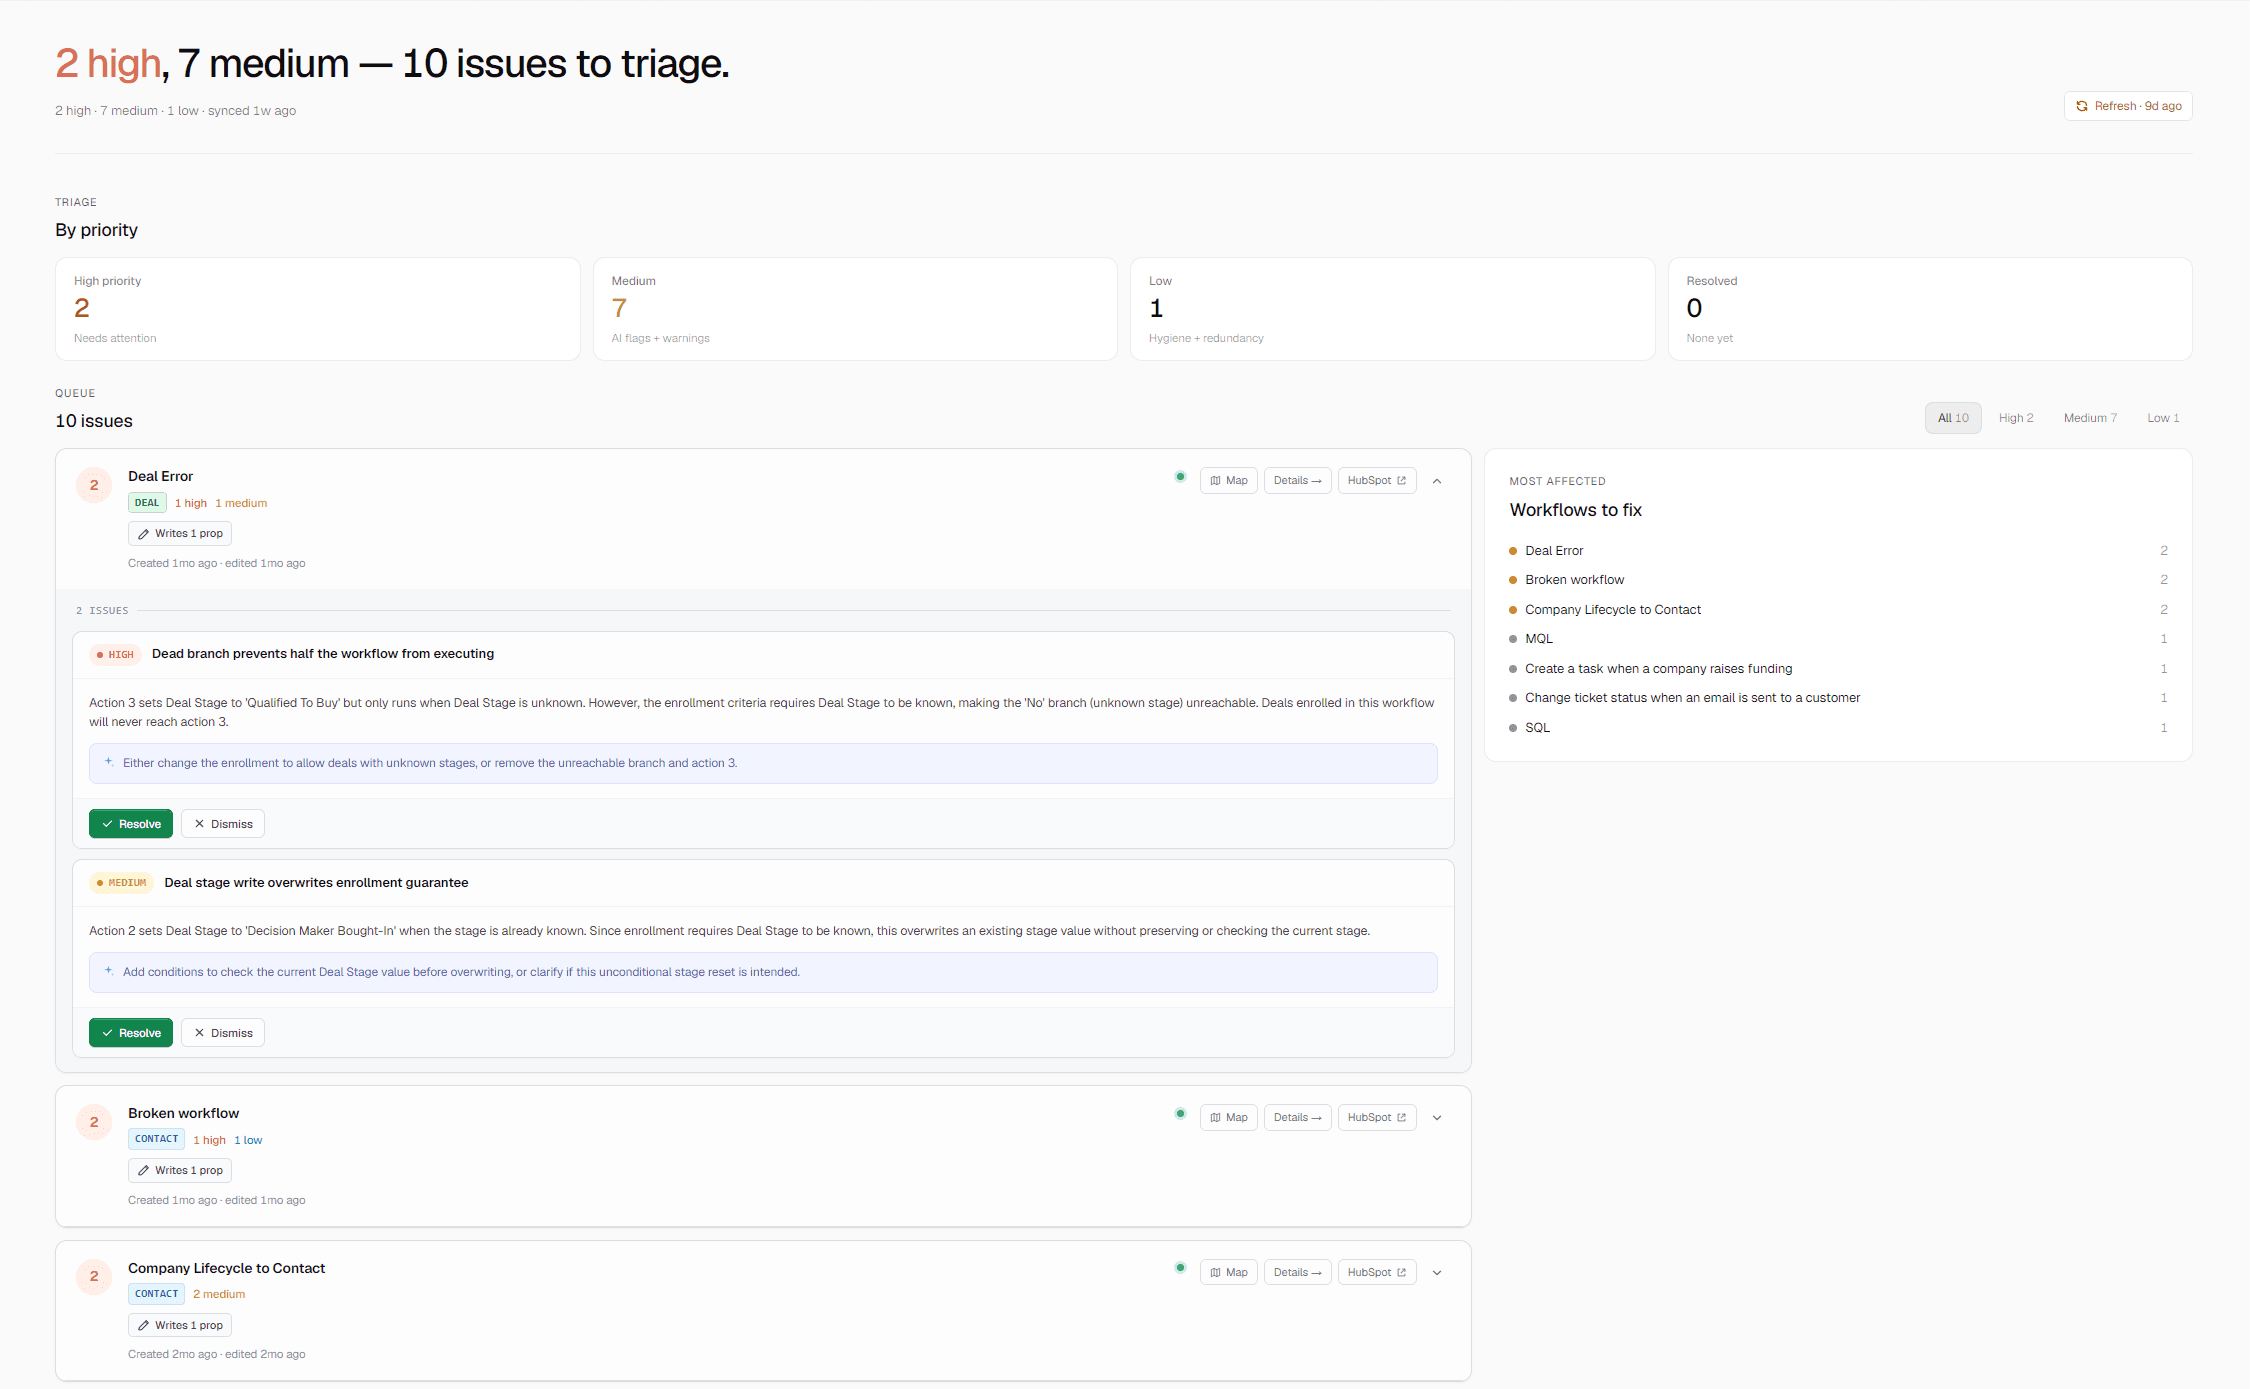Click the map icon in the Deal Error row
Viewport: 2250px width, 1389px height.
point(1215,481)
